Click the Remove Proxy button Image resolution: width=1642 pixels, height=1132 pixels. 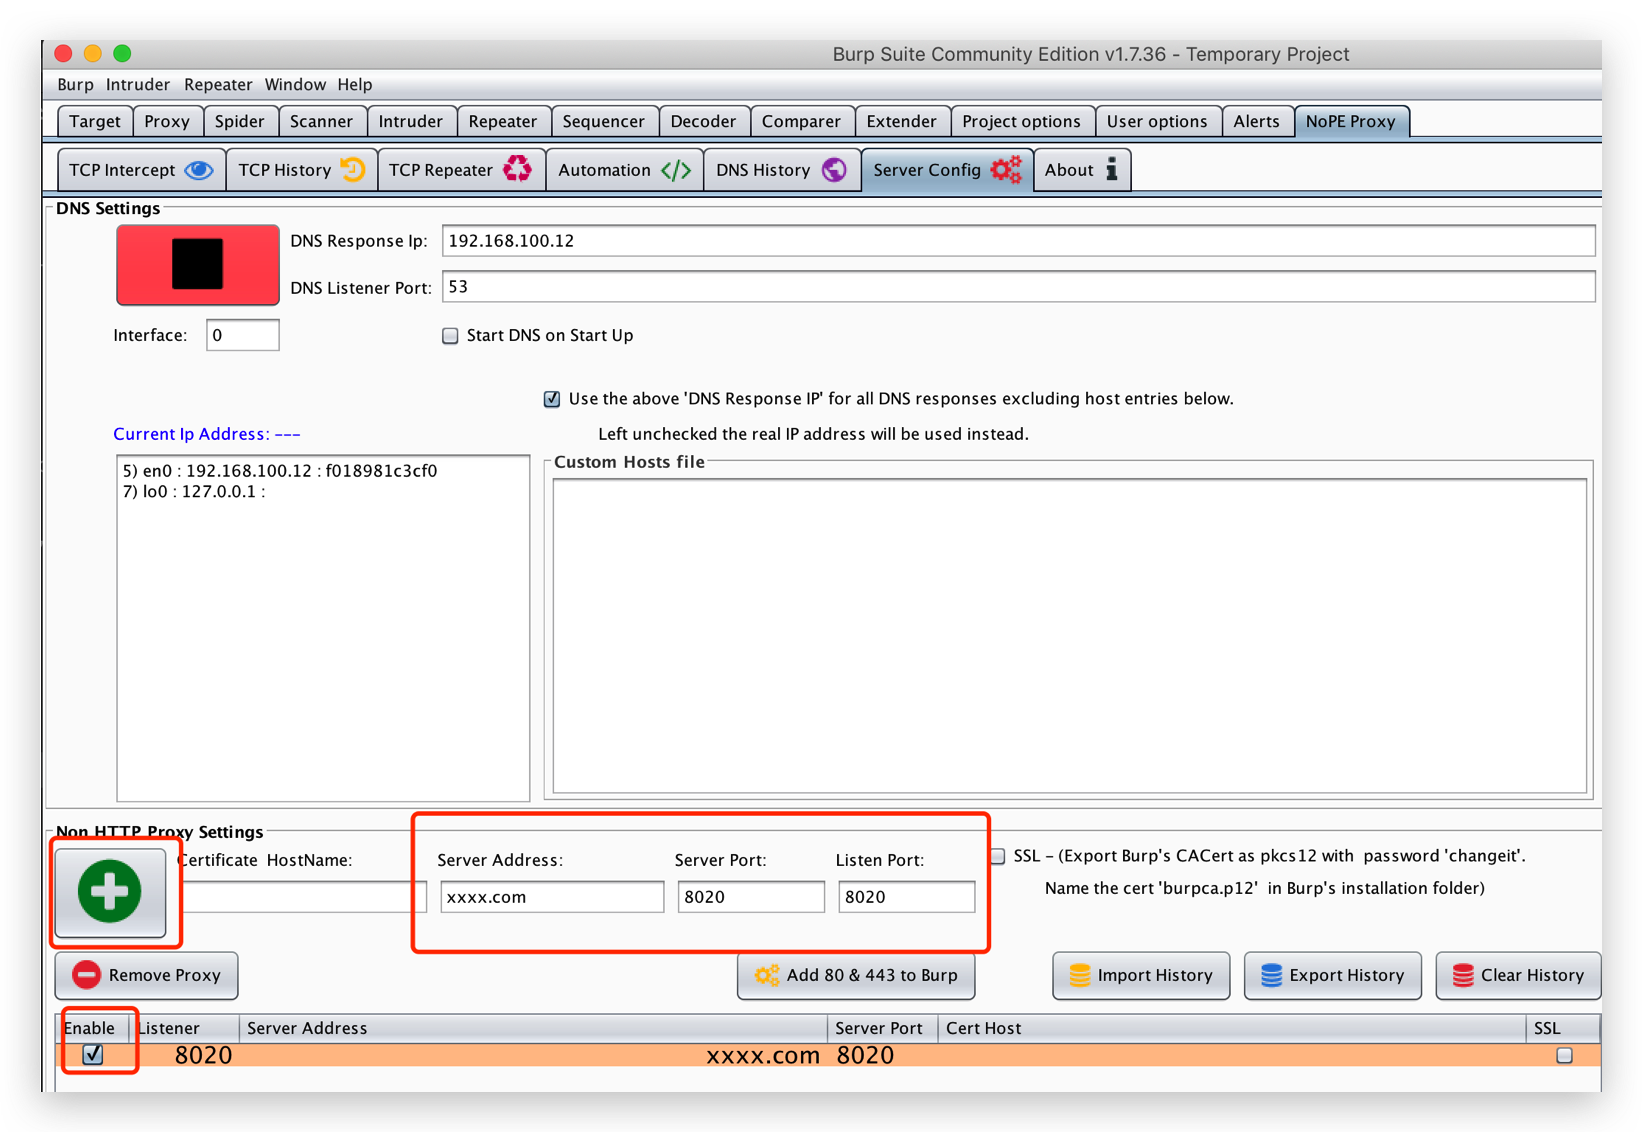coord(147,975)
